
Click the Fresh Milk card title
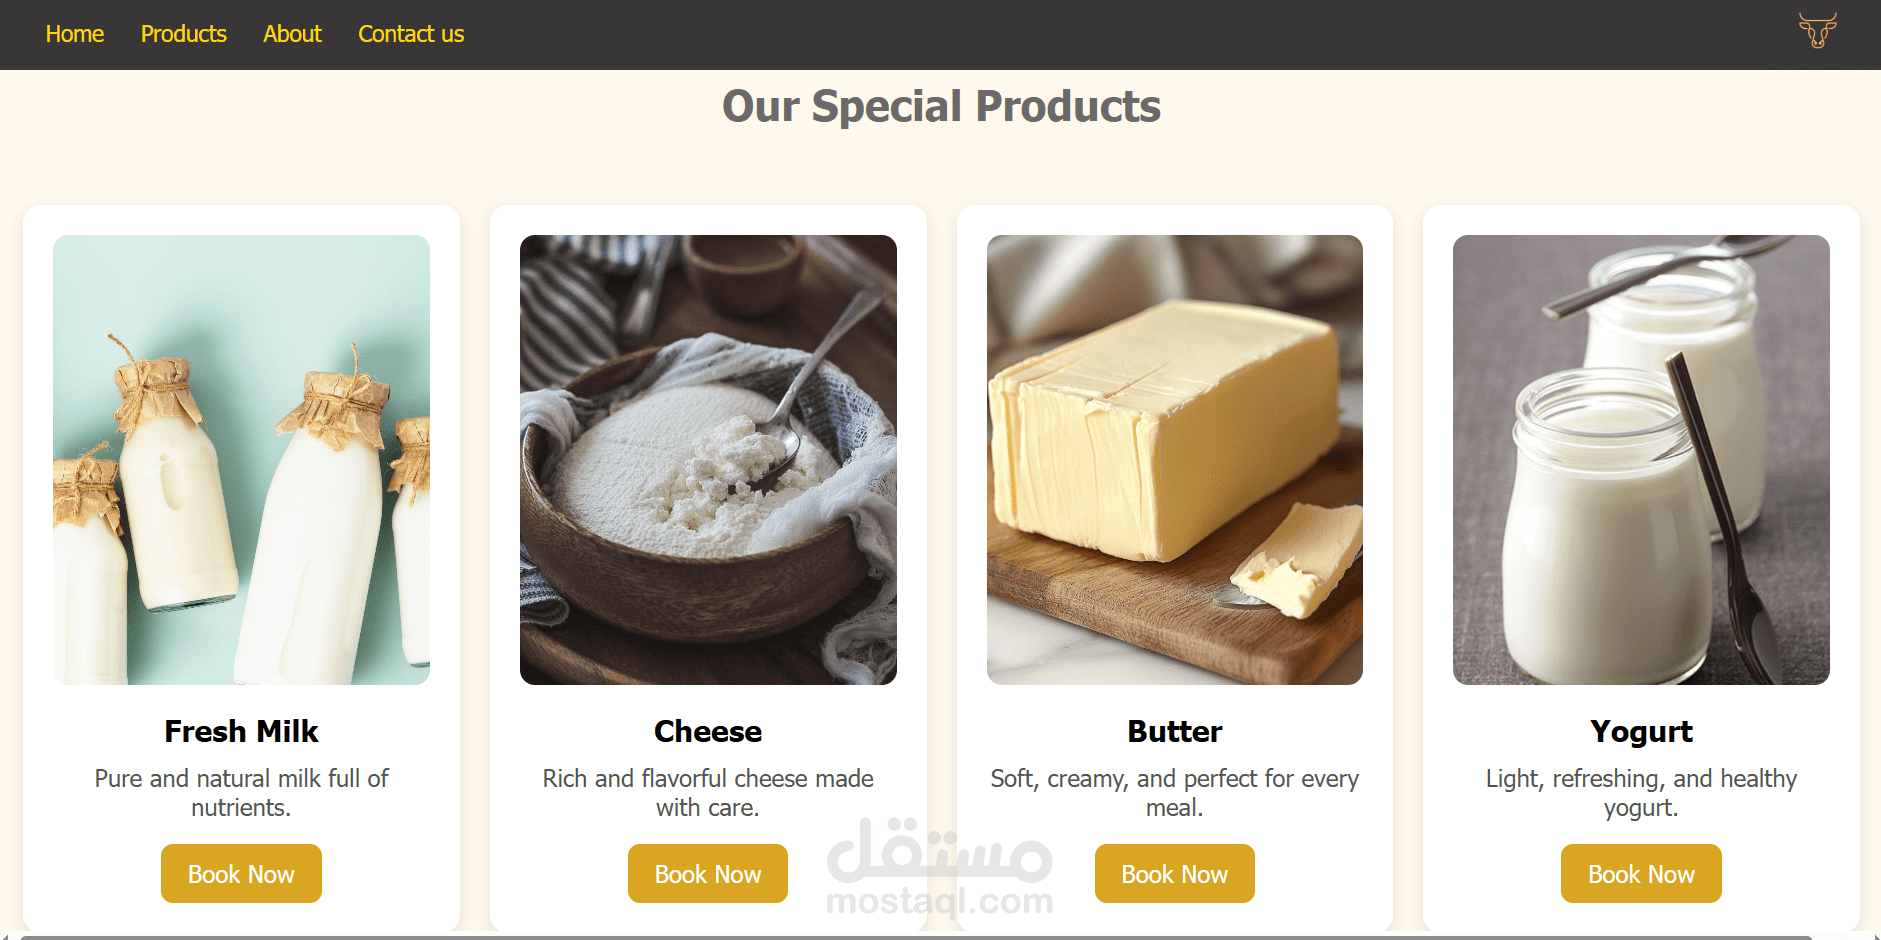click(241, 731)
